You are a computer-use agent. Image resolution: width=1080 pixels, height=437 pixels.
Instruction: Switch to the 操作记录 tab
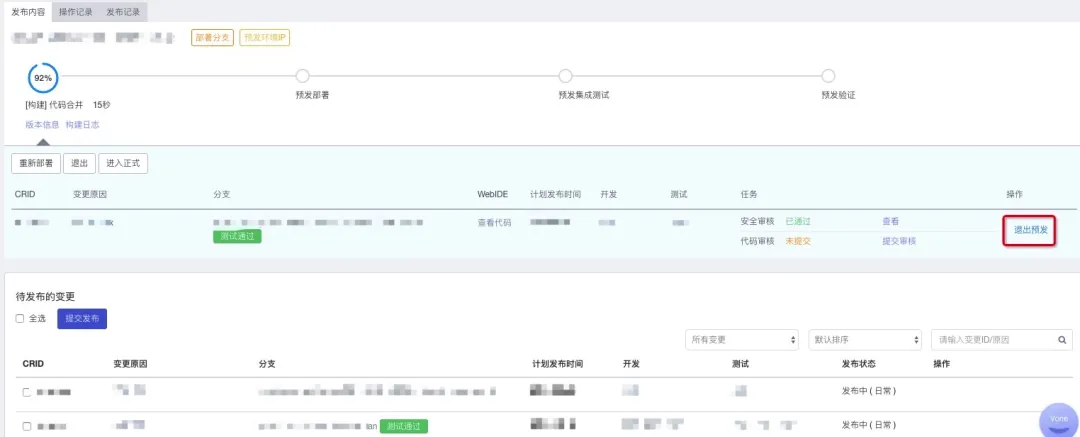[x=76, y=11]
